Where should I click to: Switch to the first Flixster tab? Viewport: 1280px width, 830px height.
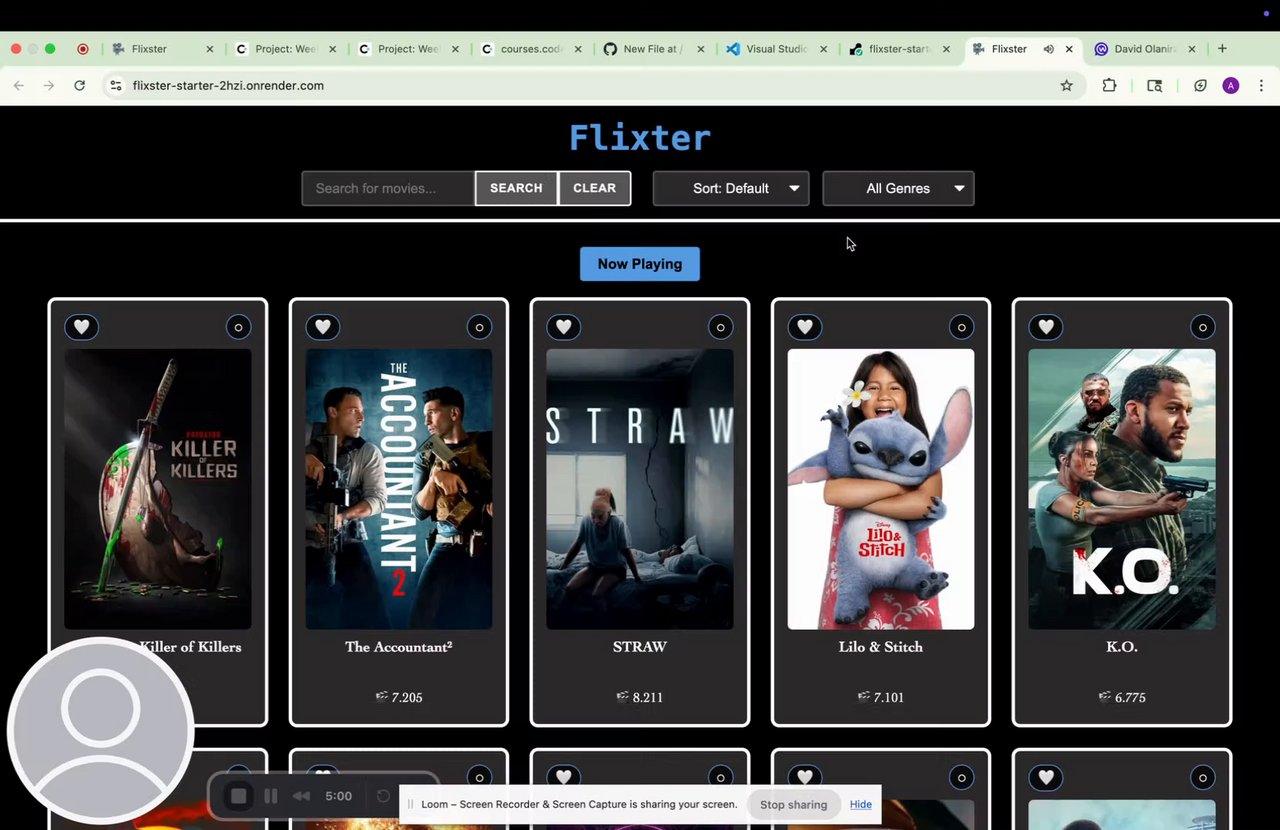point(150,49)
